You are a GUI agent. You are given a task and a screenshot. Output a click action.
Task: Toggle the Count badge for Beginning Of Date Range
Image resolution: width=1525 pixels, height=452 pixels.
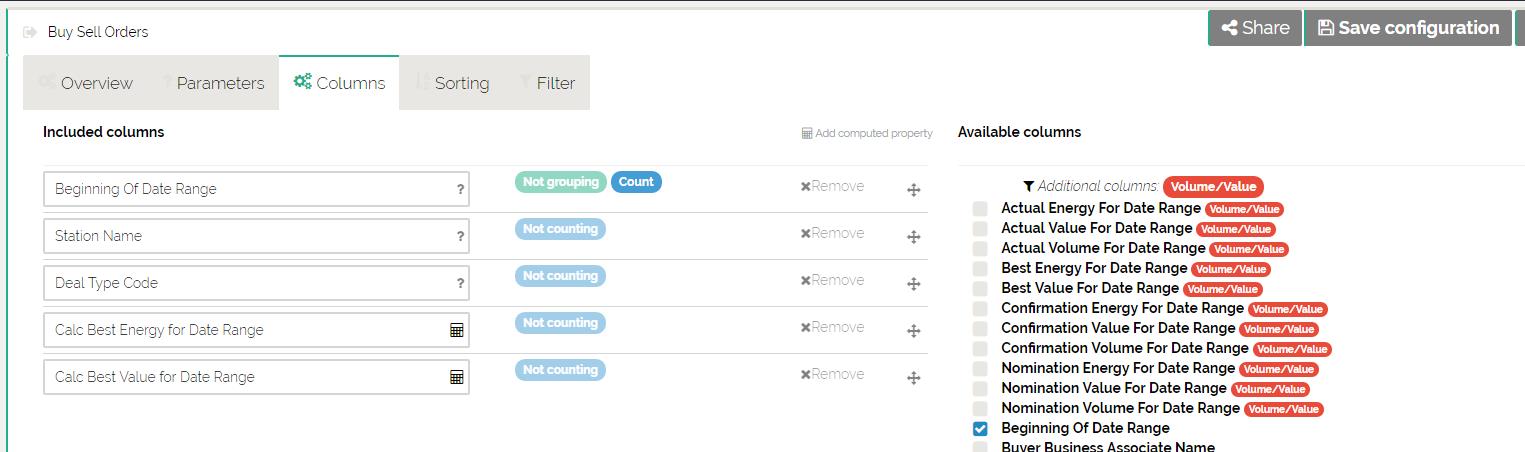[x=636, y=182]
